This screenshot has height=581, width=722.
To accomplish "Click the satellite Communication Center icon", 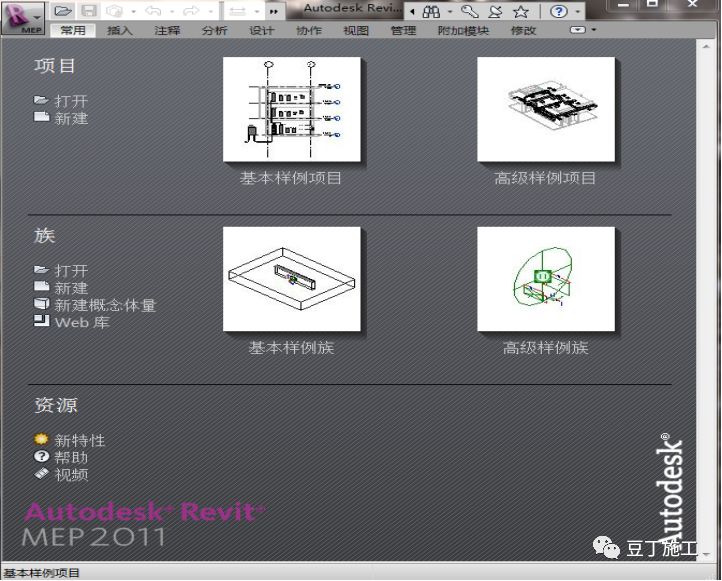I will [x=495, y=12].
